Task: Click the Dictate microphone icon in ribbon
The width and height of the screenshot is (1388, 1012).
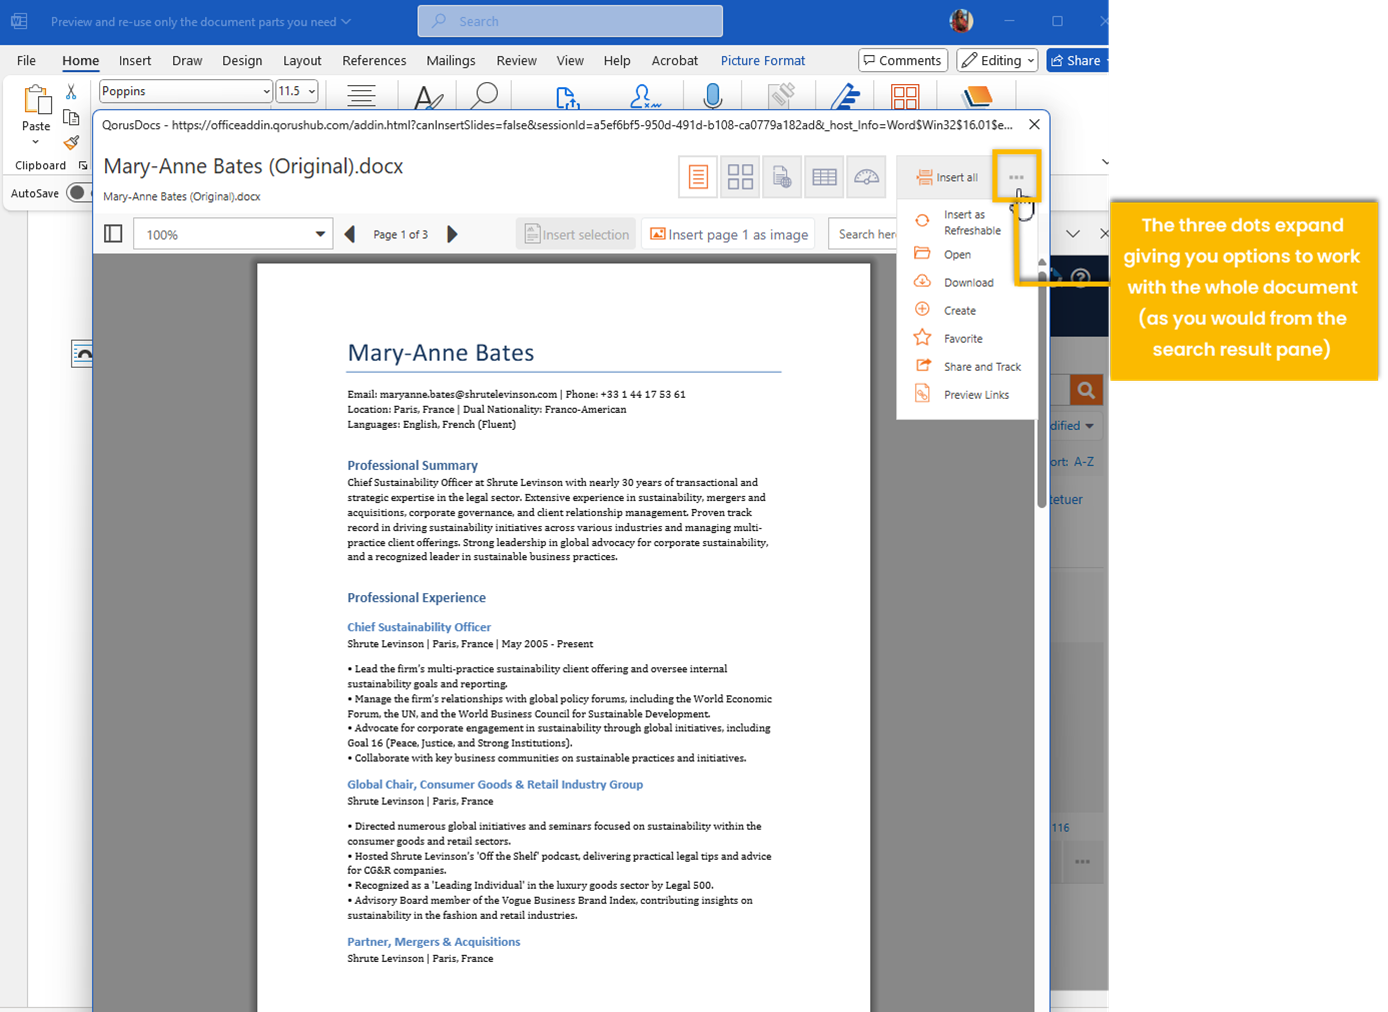Action: 712,96
